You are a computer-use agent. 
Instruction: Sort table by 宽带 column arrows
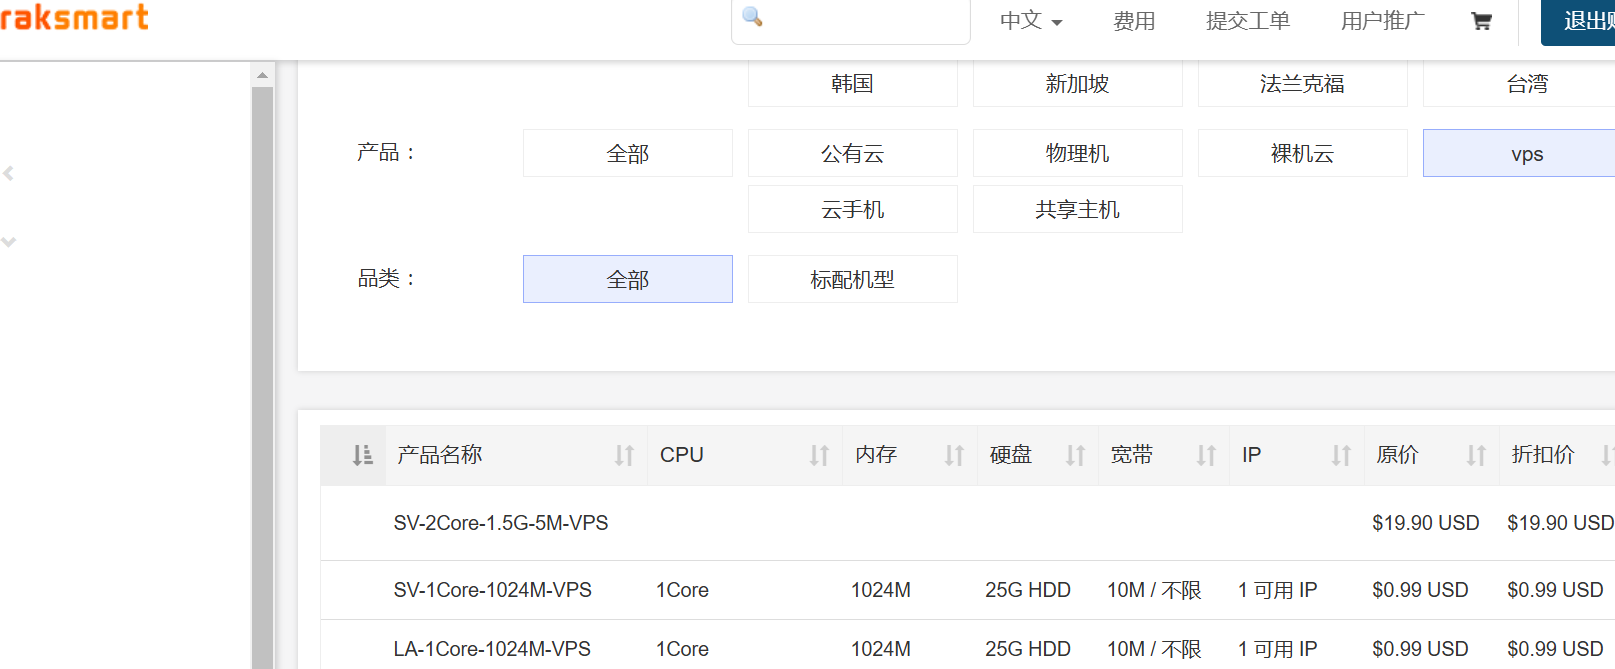(x=1206, y=456)
